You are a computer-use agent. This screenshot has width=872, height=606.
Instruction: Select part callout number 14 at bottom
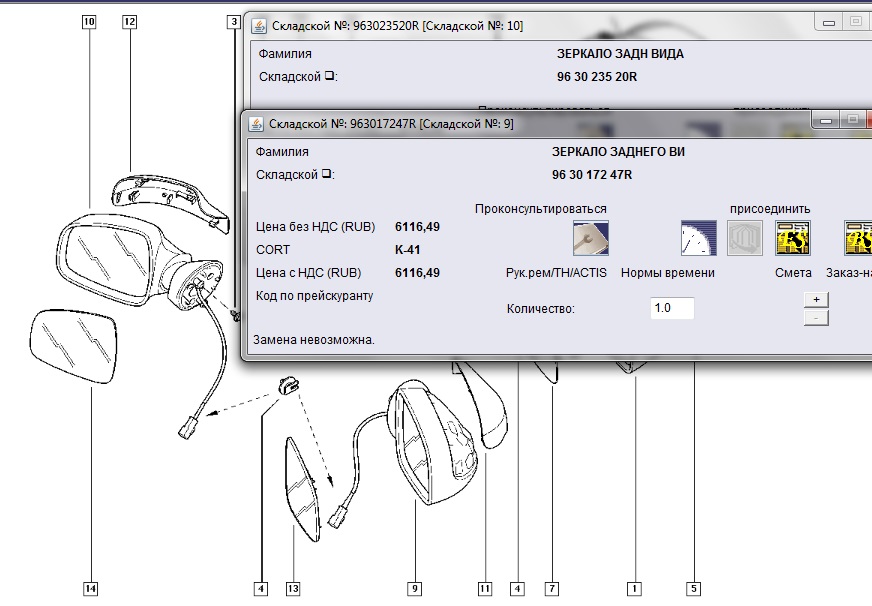click(91, 588)
